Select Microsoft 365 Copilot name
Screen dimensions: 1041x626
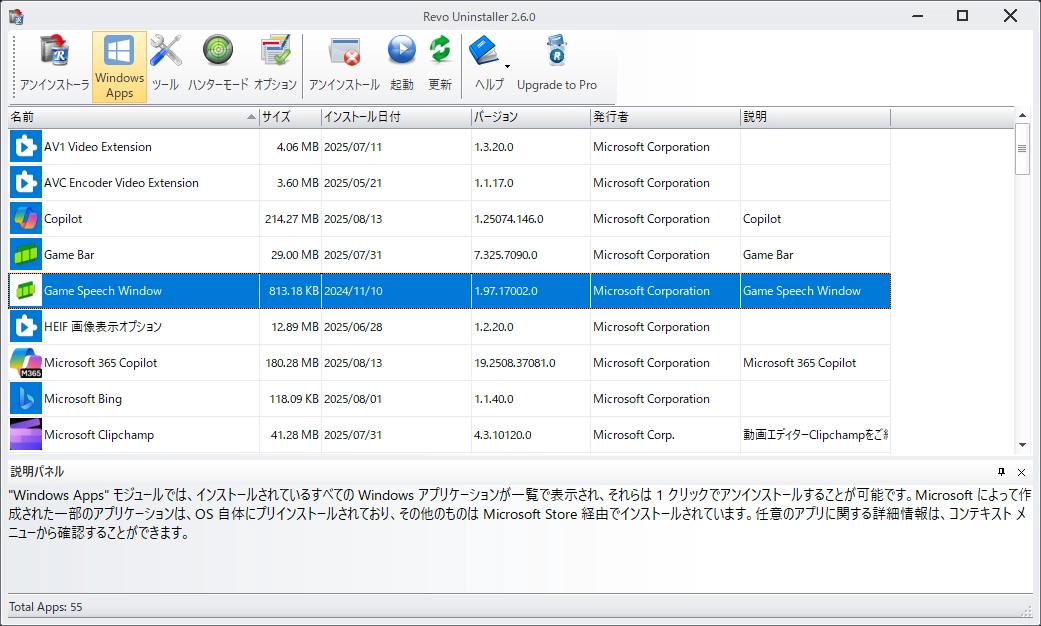pos(100,362)
